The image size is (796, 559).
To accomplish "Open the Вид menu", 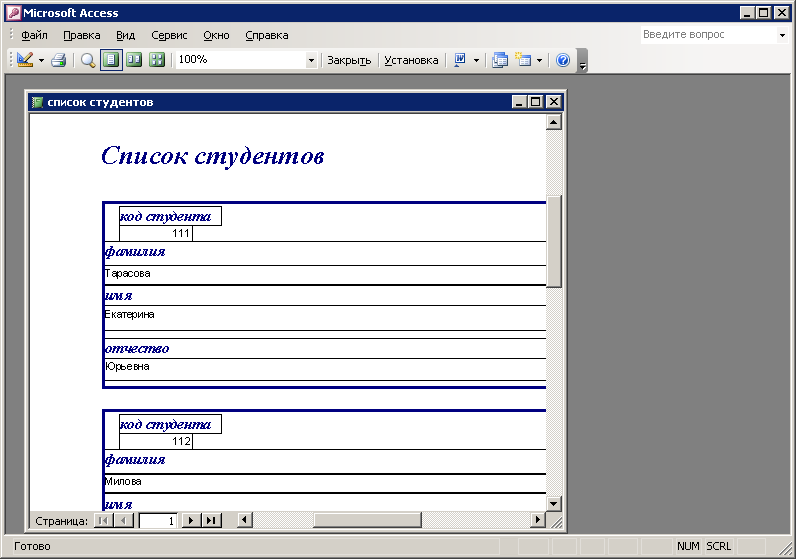I will (x=125, y=35).
